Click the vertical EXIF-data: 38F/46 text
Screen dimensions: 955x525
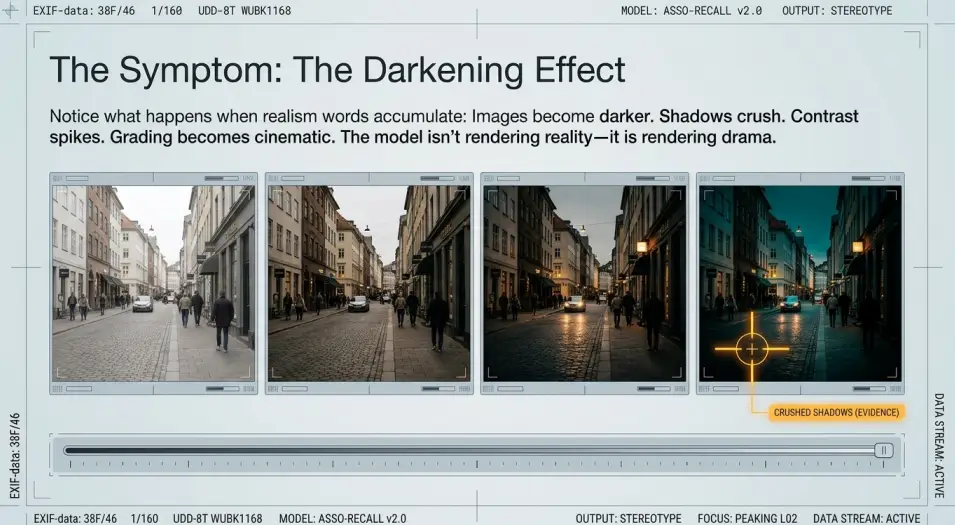coord(15,456)
